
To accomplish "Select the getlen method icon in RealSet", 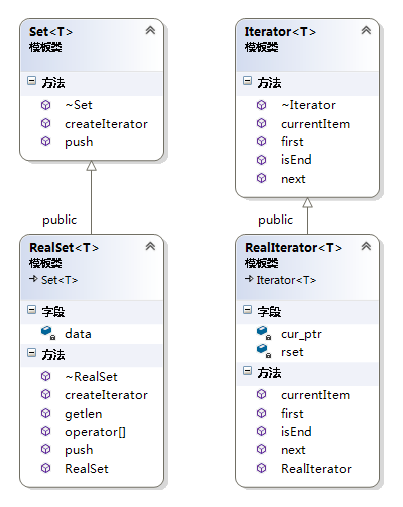I will 46,413.
